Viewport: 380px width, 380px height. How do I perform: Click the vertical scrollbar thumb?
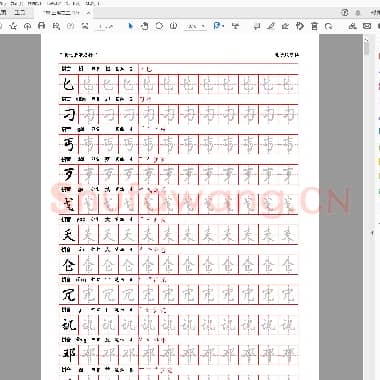click(367, 47)
